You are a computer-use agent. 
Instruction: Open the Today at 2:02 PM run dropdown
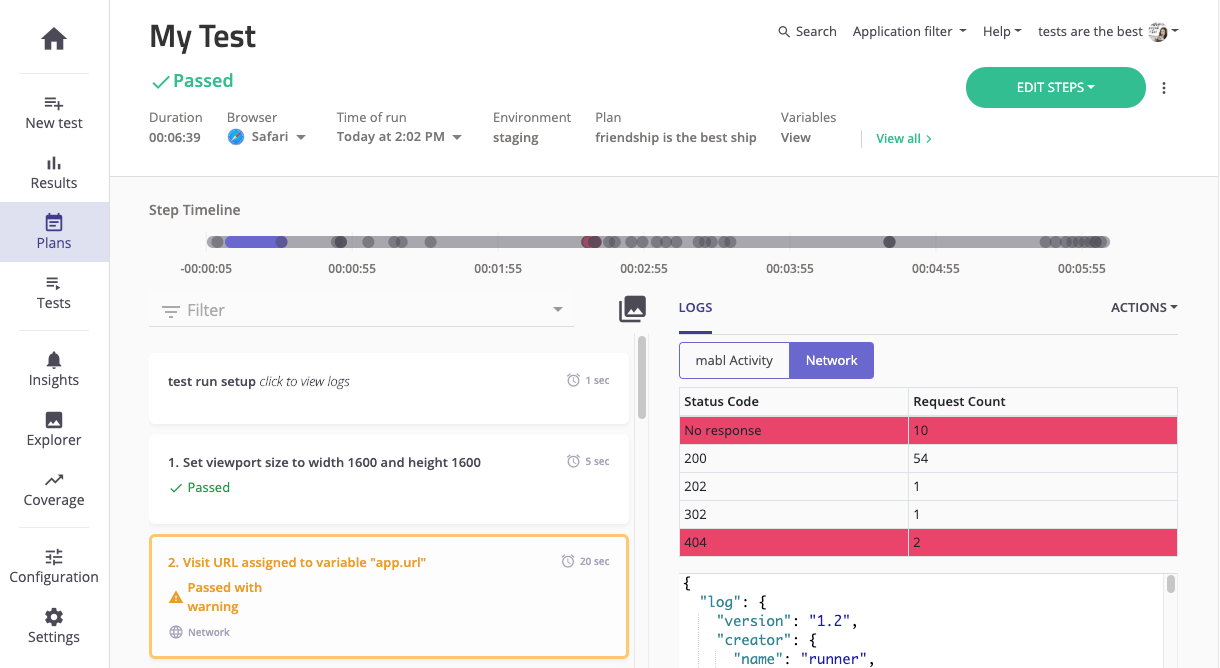click(x=399, y=137)
